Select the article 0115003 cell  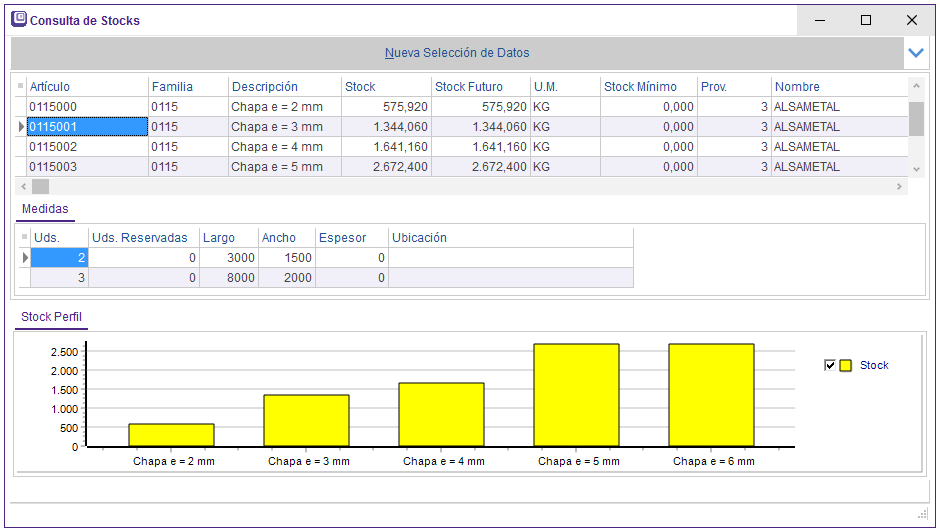(x=87, y=167)
